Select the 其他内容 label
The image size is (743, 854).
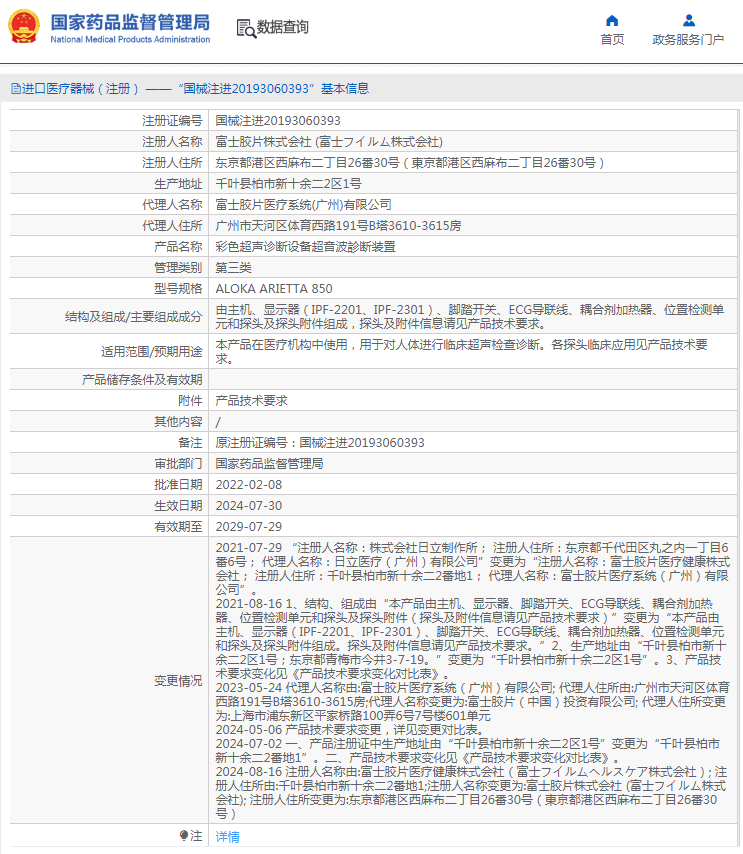(178, 422)
